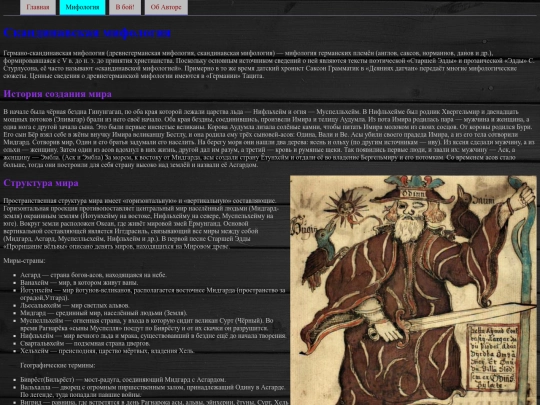540x405 pixels.
Task: Click the История создания мира heading
Action: 58,94
